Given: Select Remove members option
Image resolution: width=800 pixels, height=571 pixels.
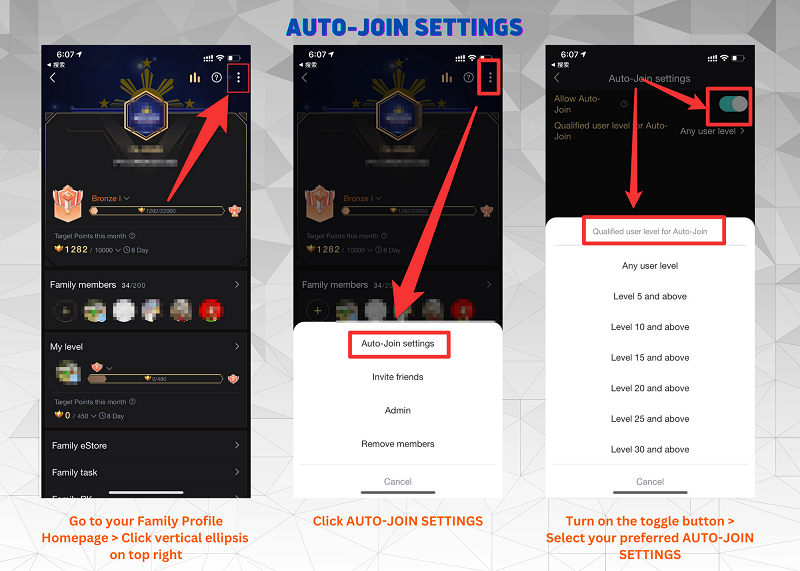Looking at the screenshot, I should tap(398, 444).
